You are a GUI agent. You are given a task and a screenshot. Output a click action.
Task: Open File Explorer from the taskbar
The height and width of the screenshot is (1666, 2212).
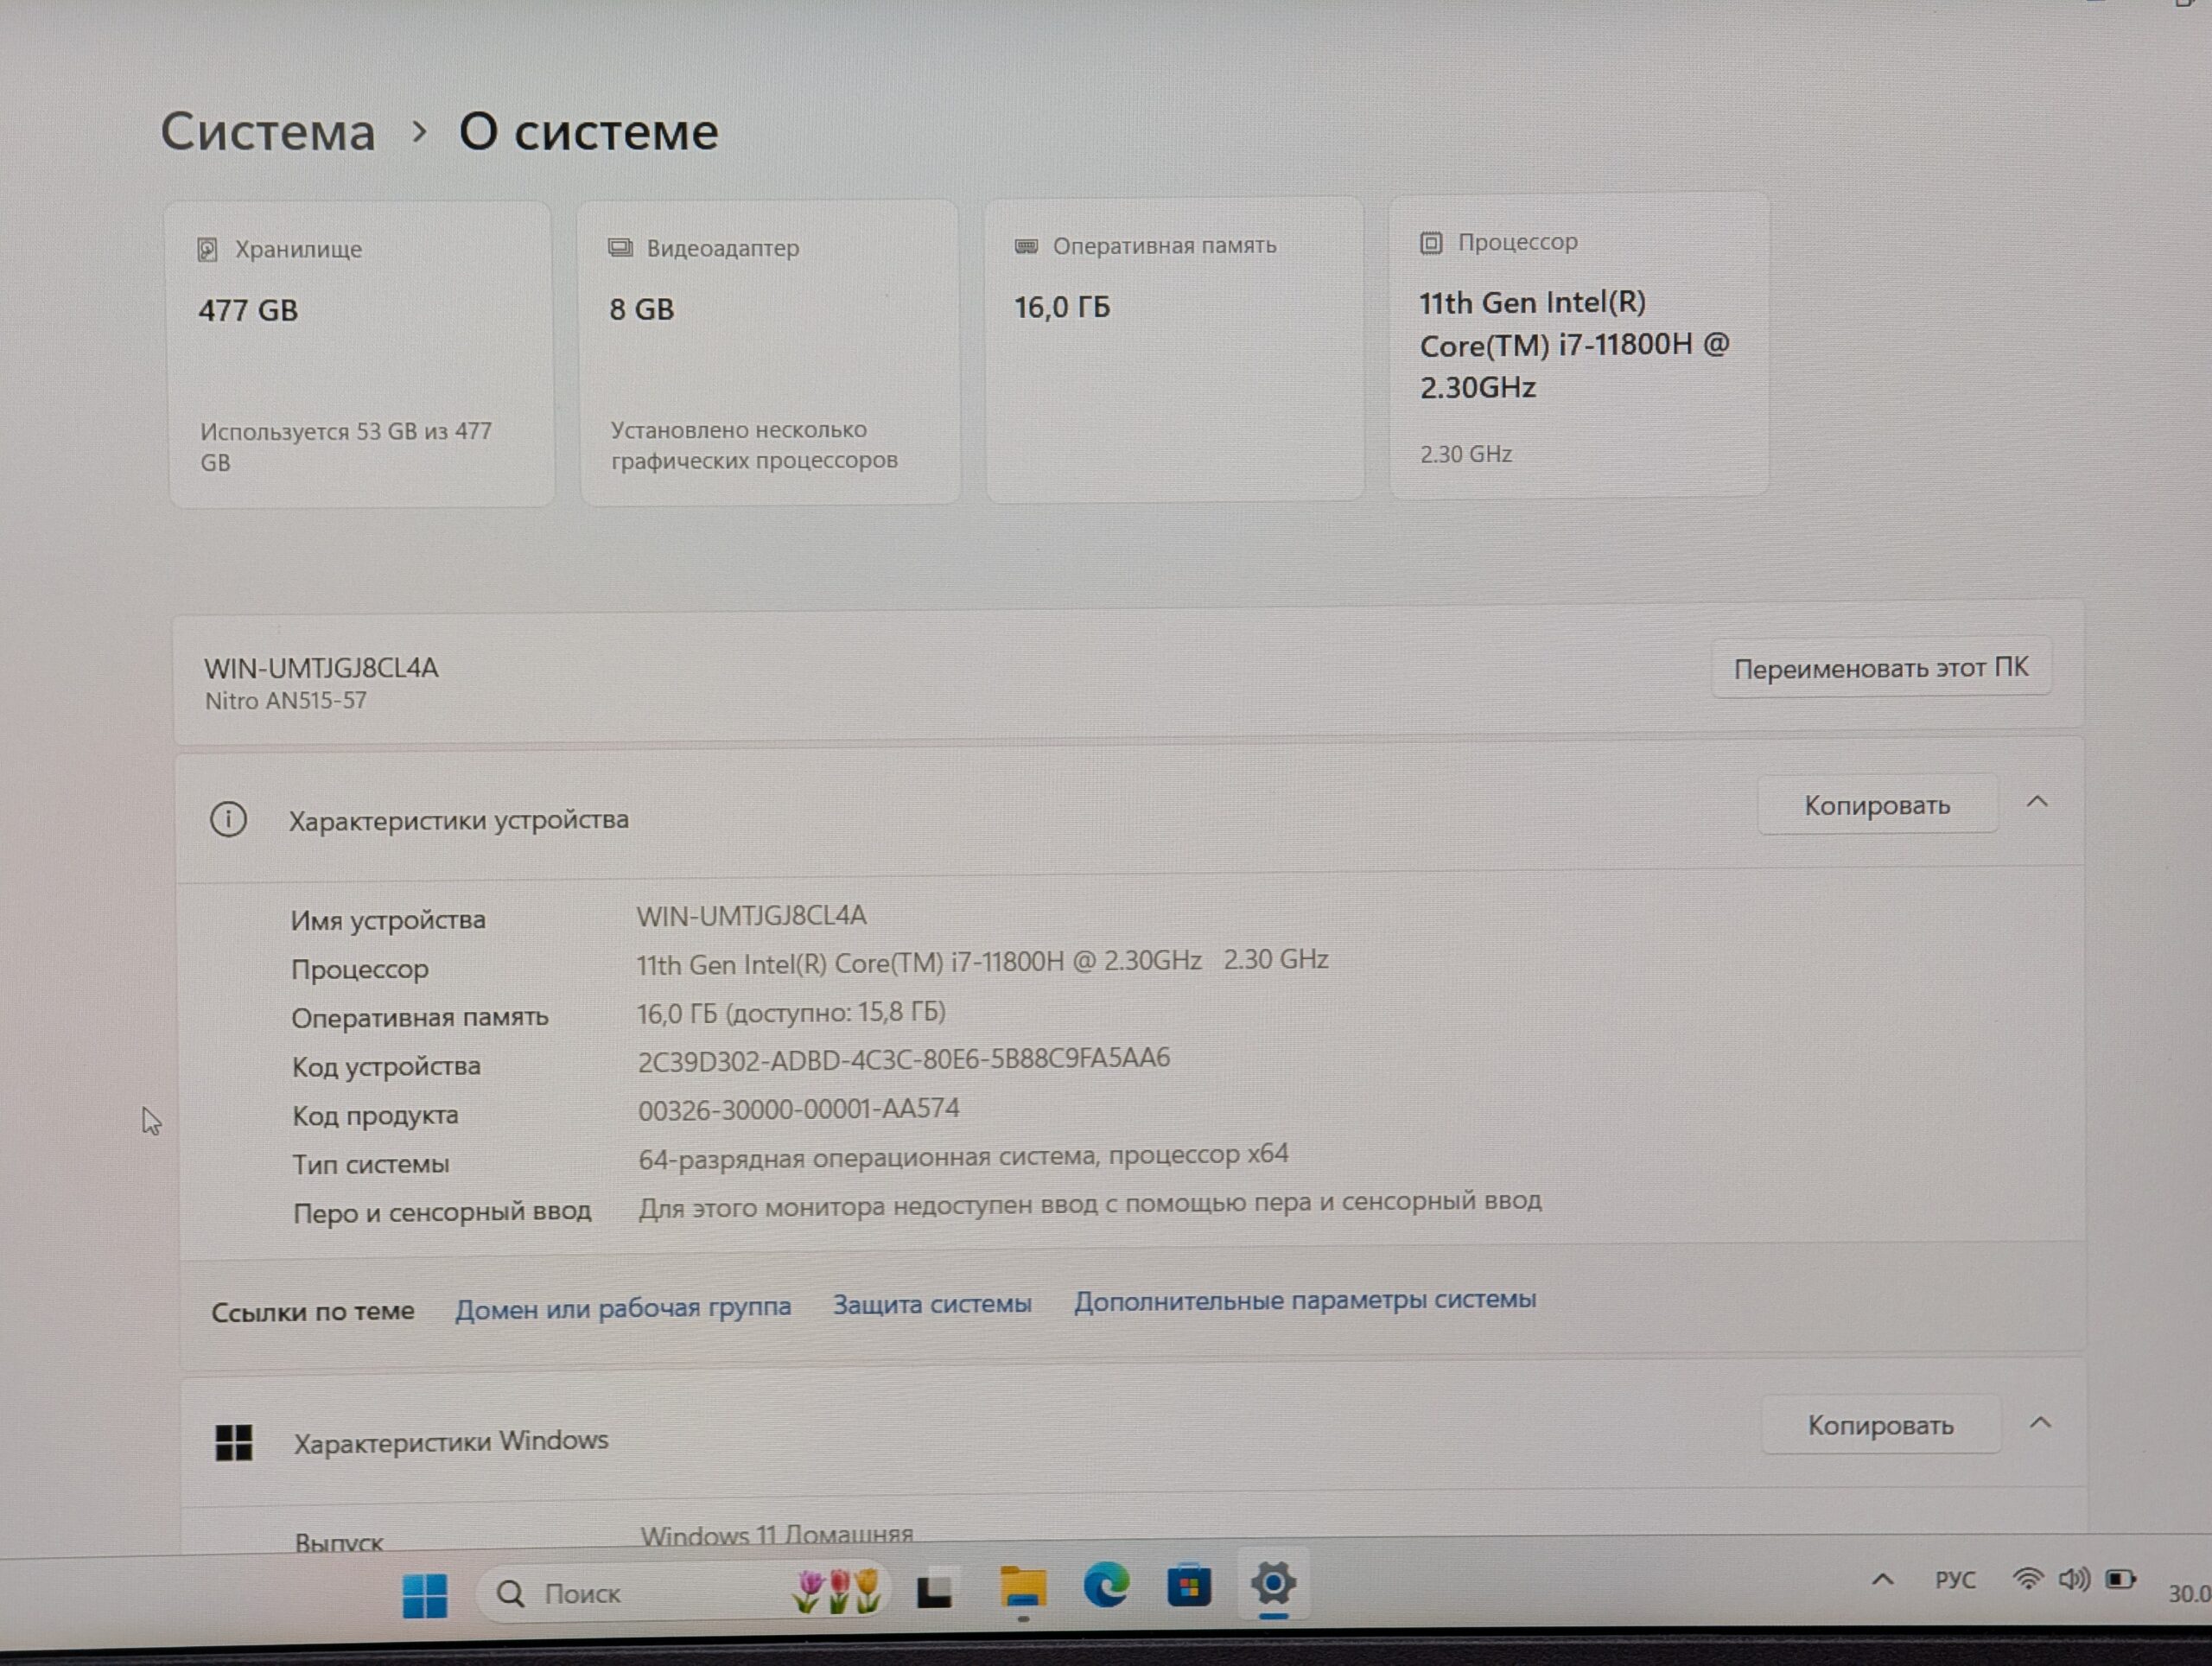pos(1022,1587)
